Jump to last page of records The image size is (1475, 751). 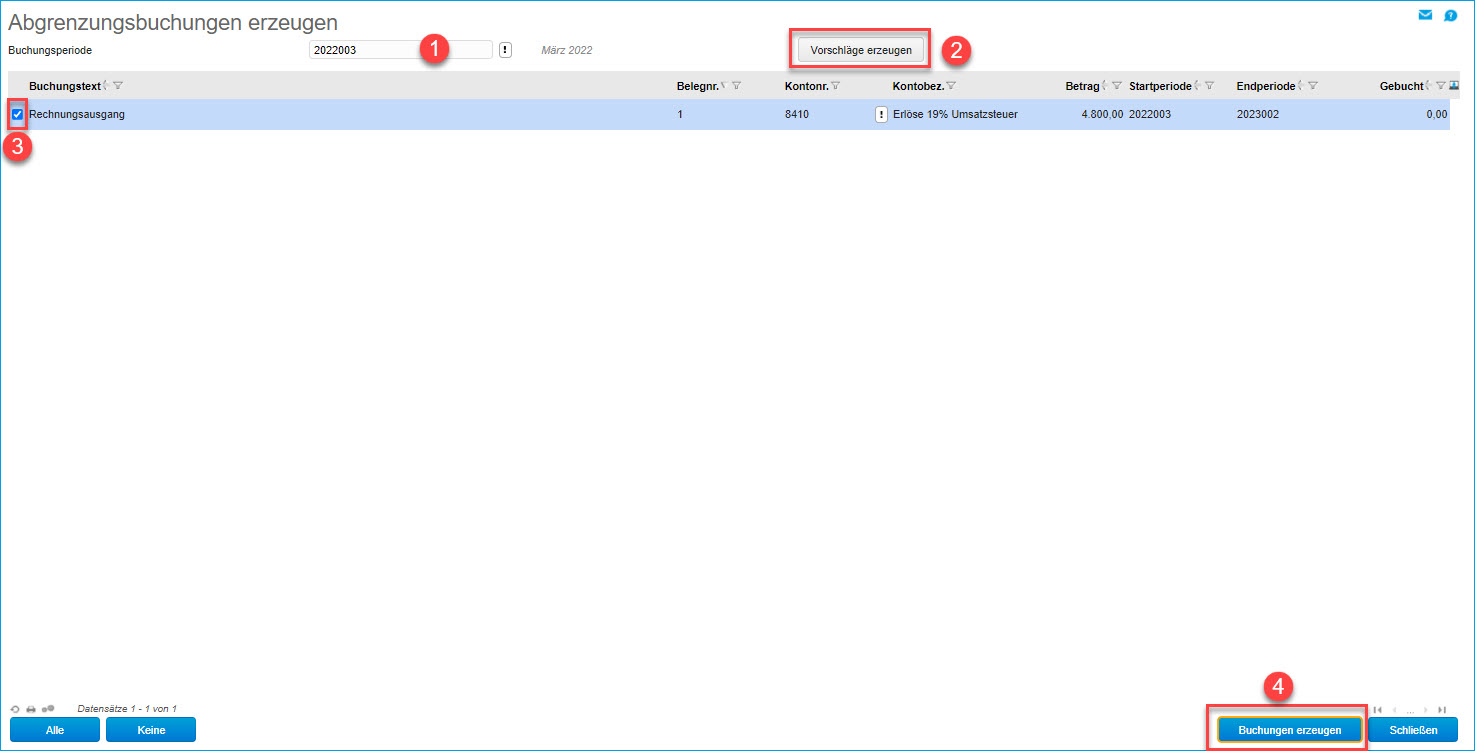point(1441,709)
